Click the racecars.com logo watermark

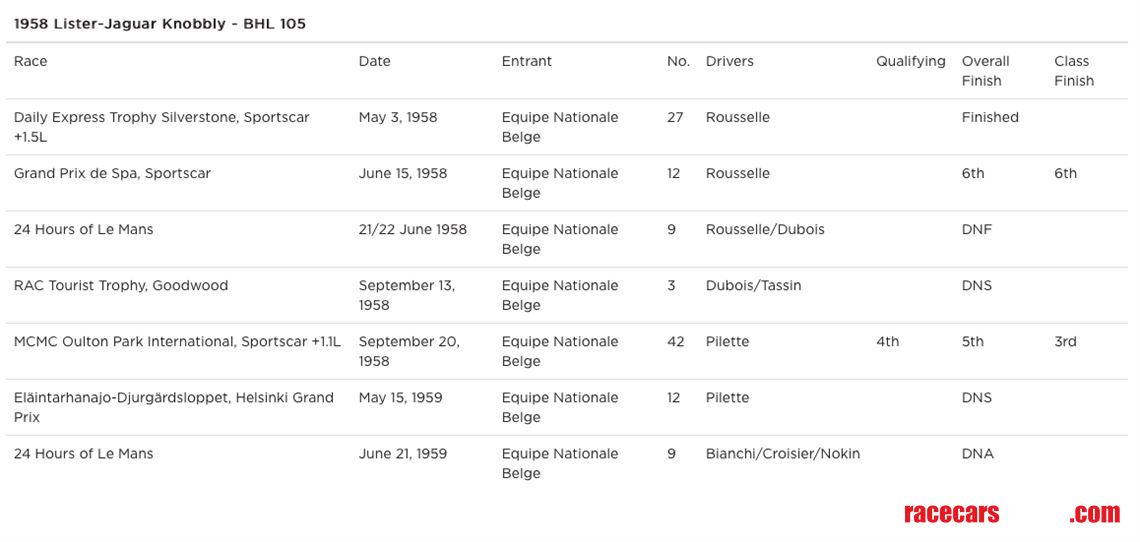[1010, 514]
